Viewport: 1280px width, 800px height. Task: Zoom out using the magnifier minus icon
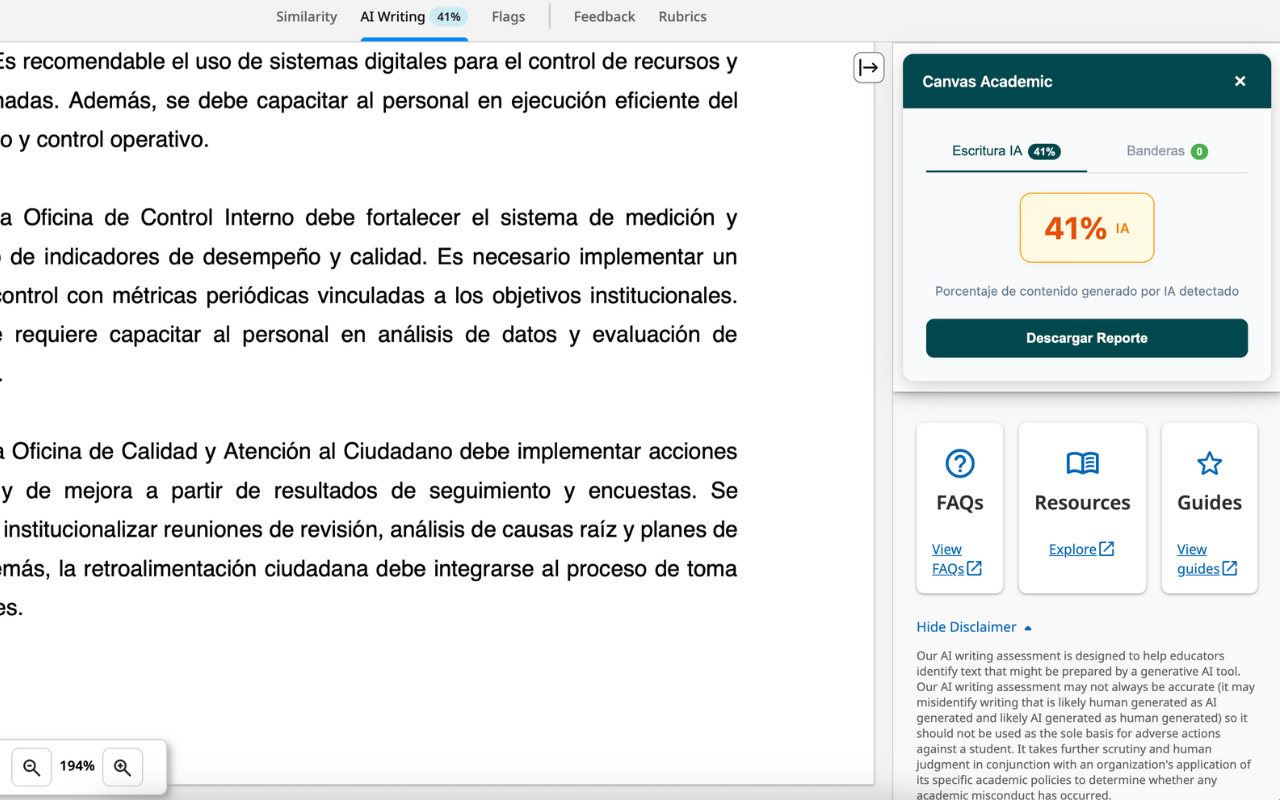[x=31, y=766]
